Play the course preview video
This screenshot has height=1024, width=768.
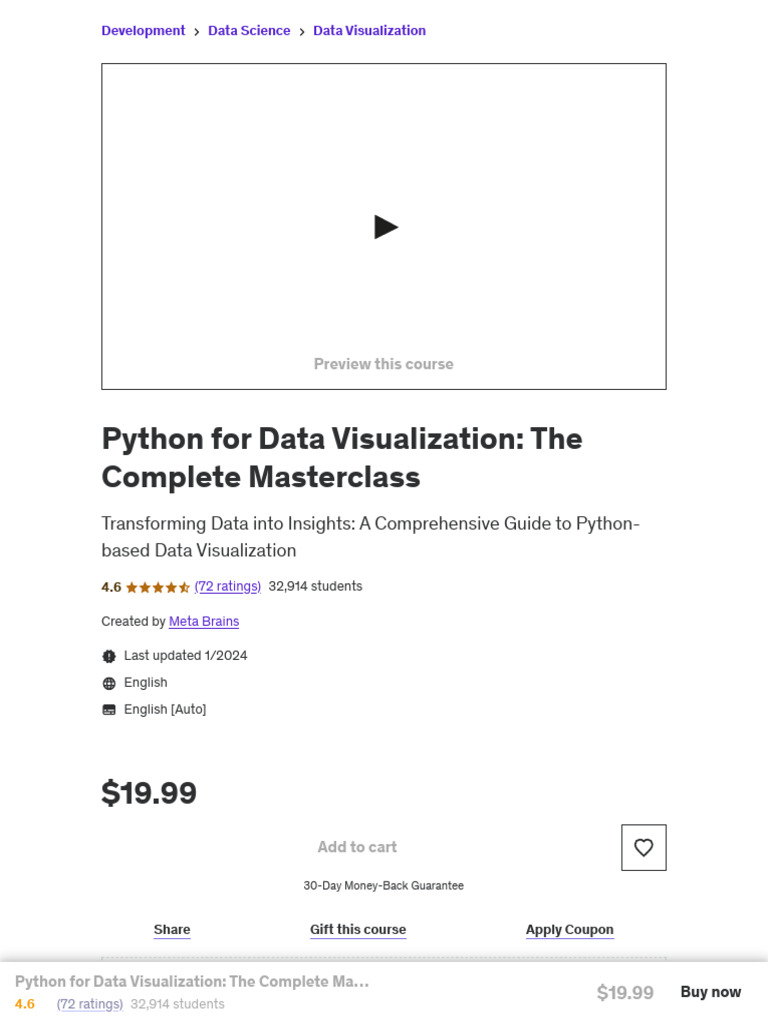pos(385,227)
